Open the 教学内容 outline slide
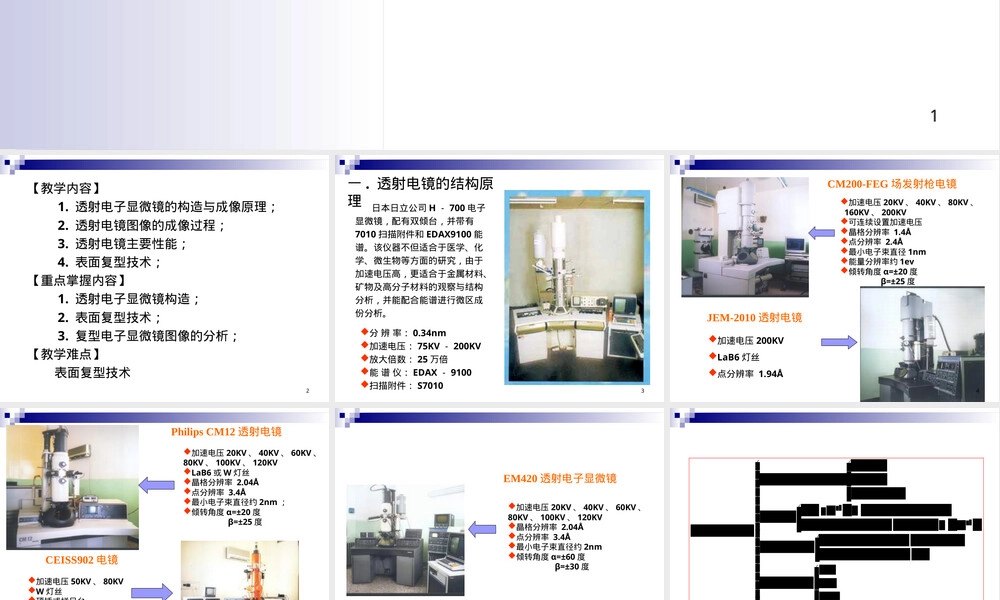This screenshot has height=600, width=1000. pyautogui.click(x=165, y=279)
